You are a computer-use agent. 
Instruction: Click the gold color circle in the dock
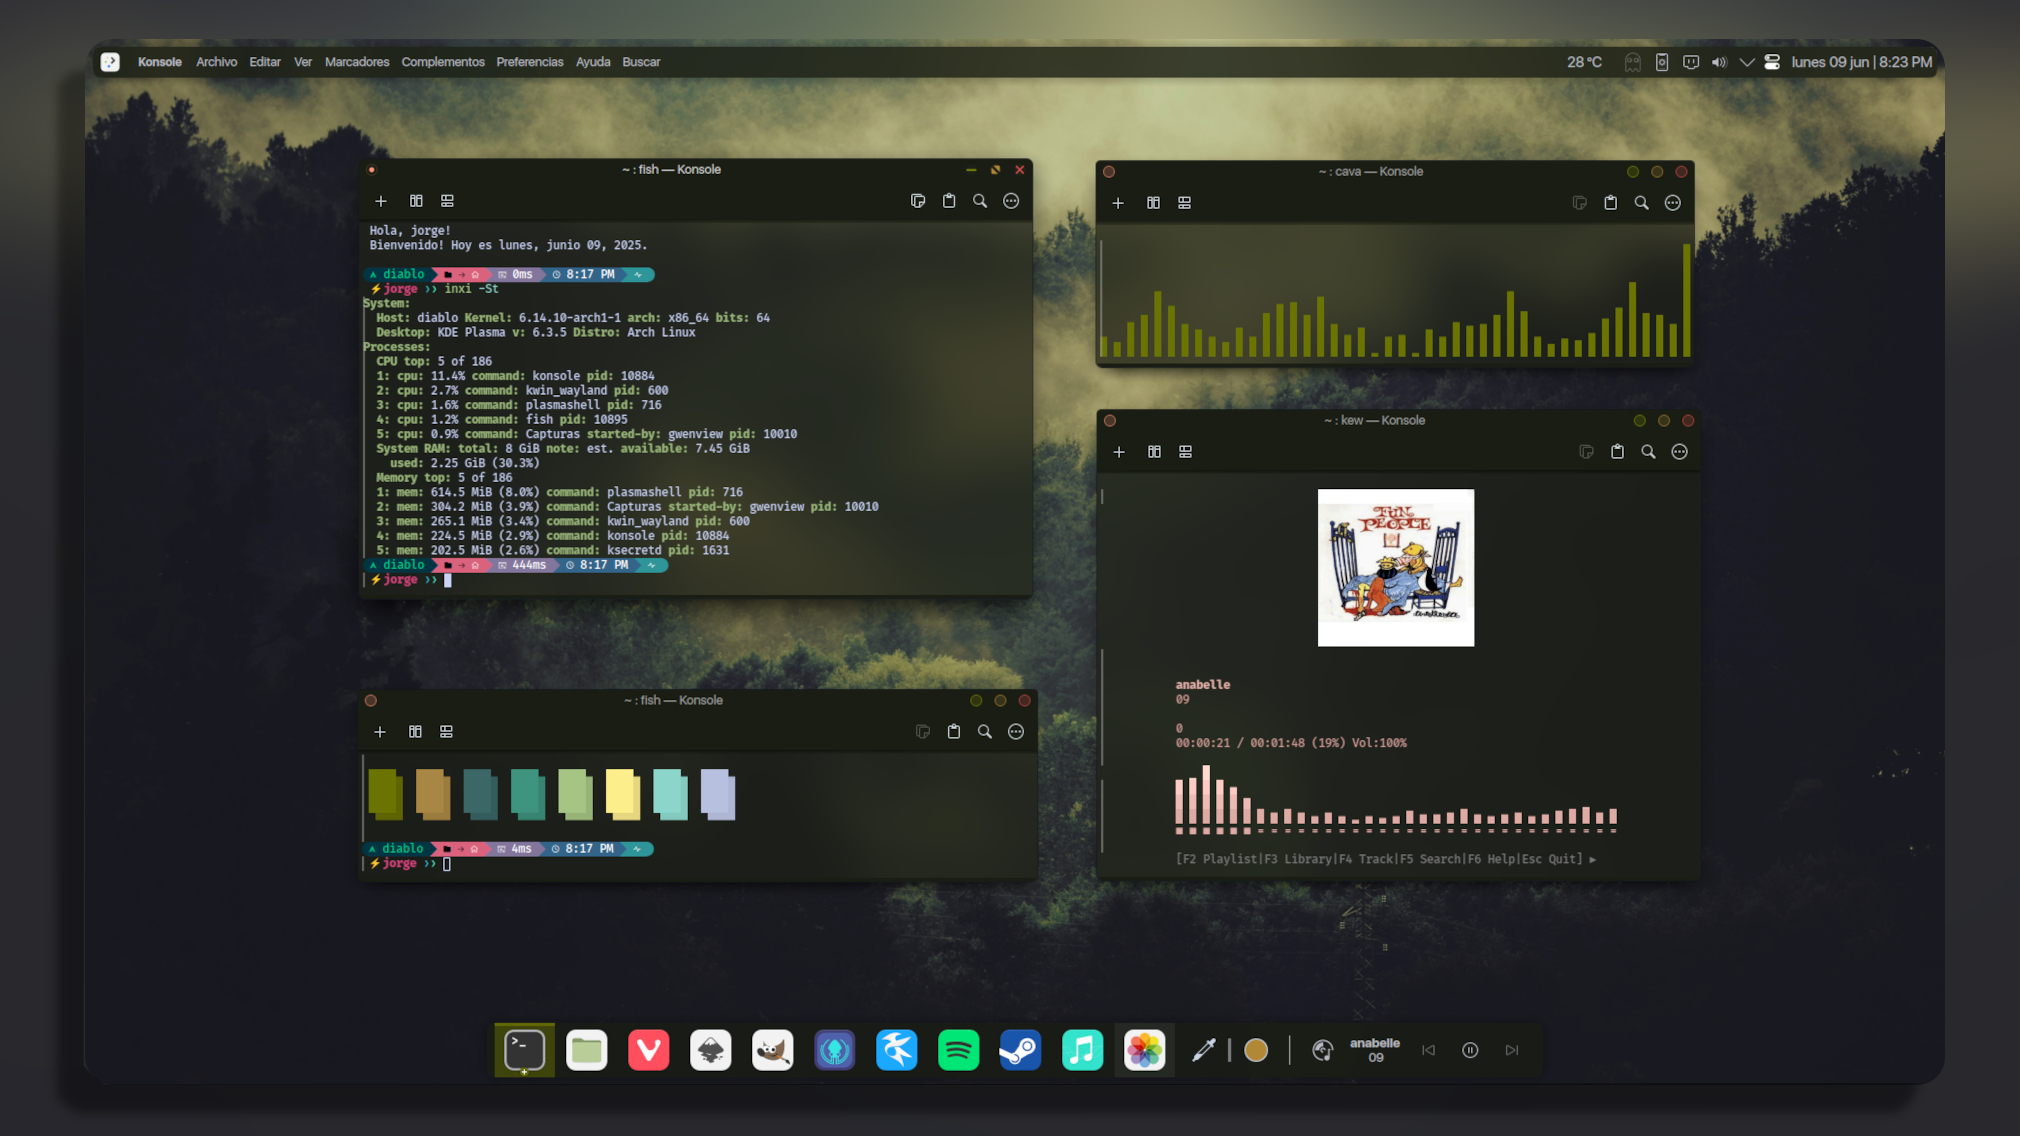click(1257, 1050)
